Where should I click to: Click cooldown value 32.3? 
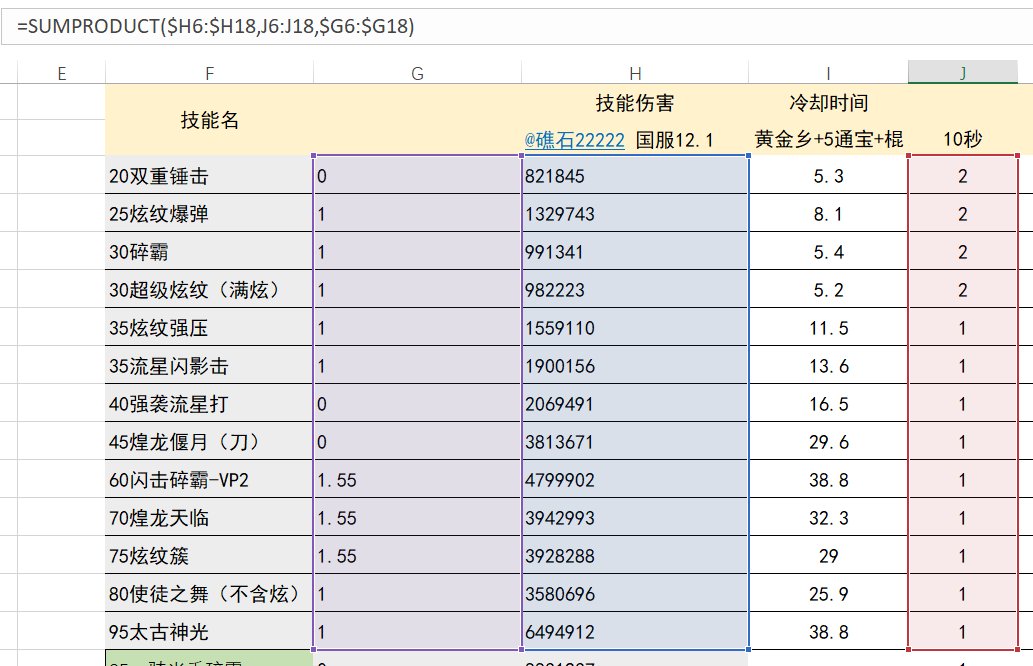[x=828, y=518]
